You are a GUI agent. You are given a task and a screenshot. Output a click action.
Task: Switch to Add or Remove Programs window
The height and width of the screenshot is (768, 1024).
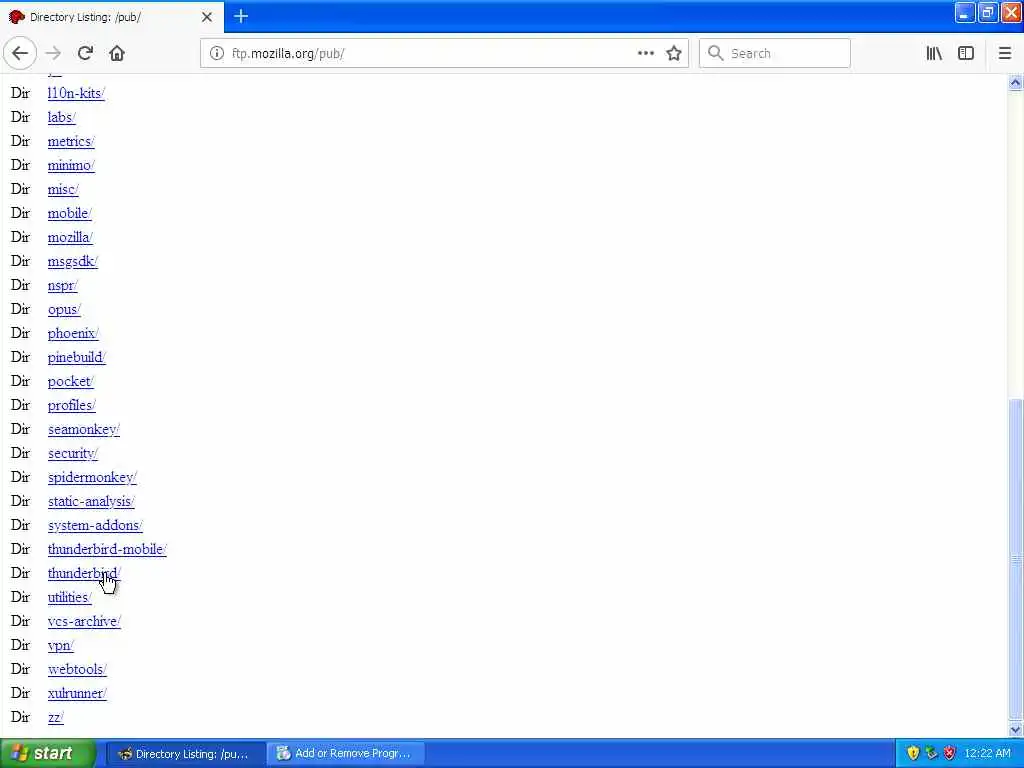(x=346, y=754)
